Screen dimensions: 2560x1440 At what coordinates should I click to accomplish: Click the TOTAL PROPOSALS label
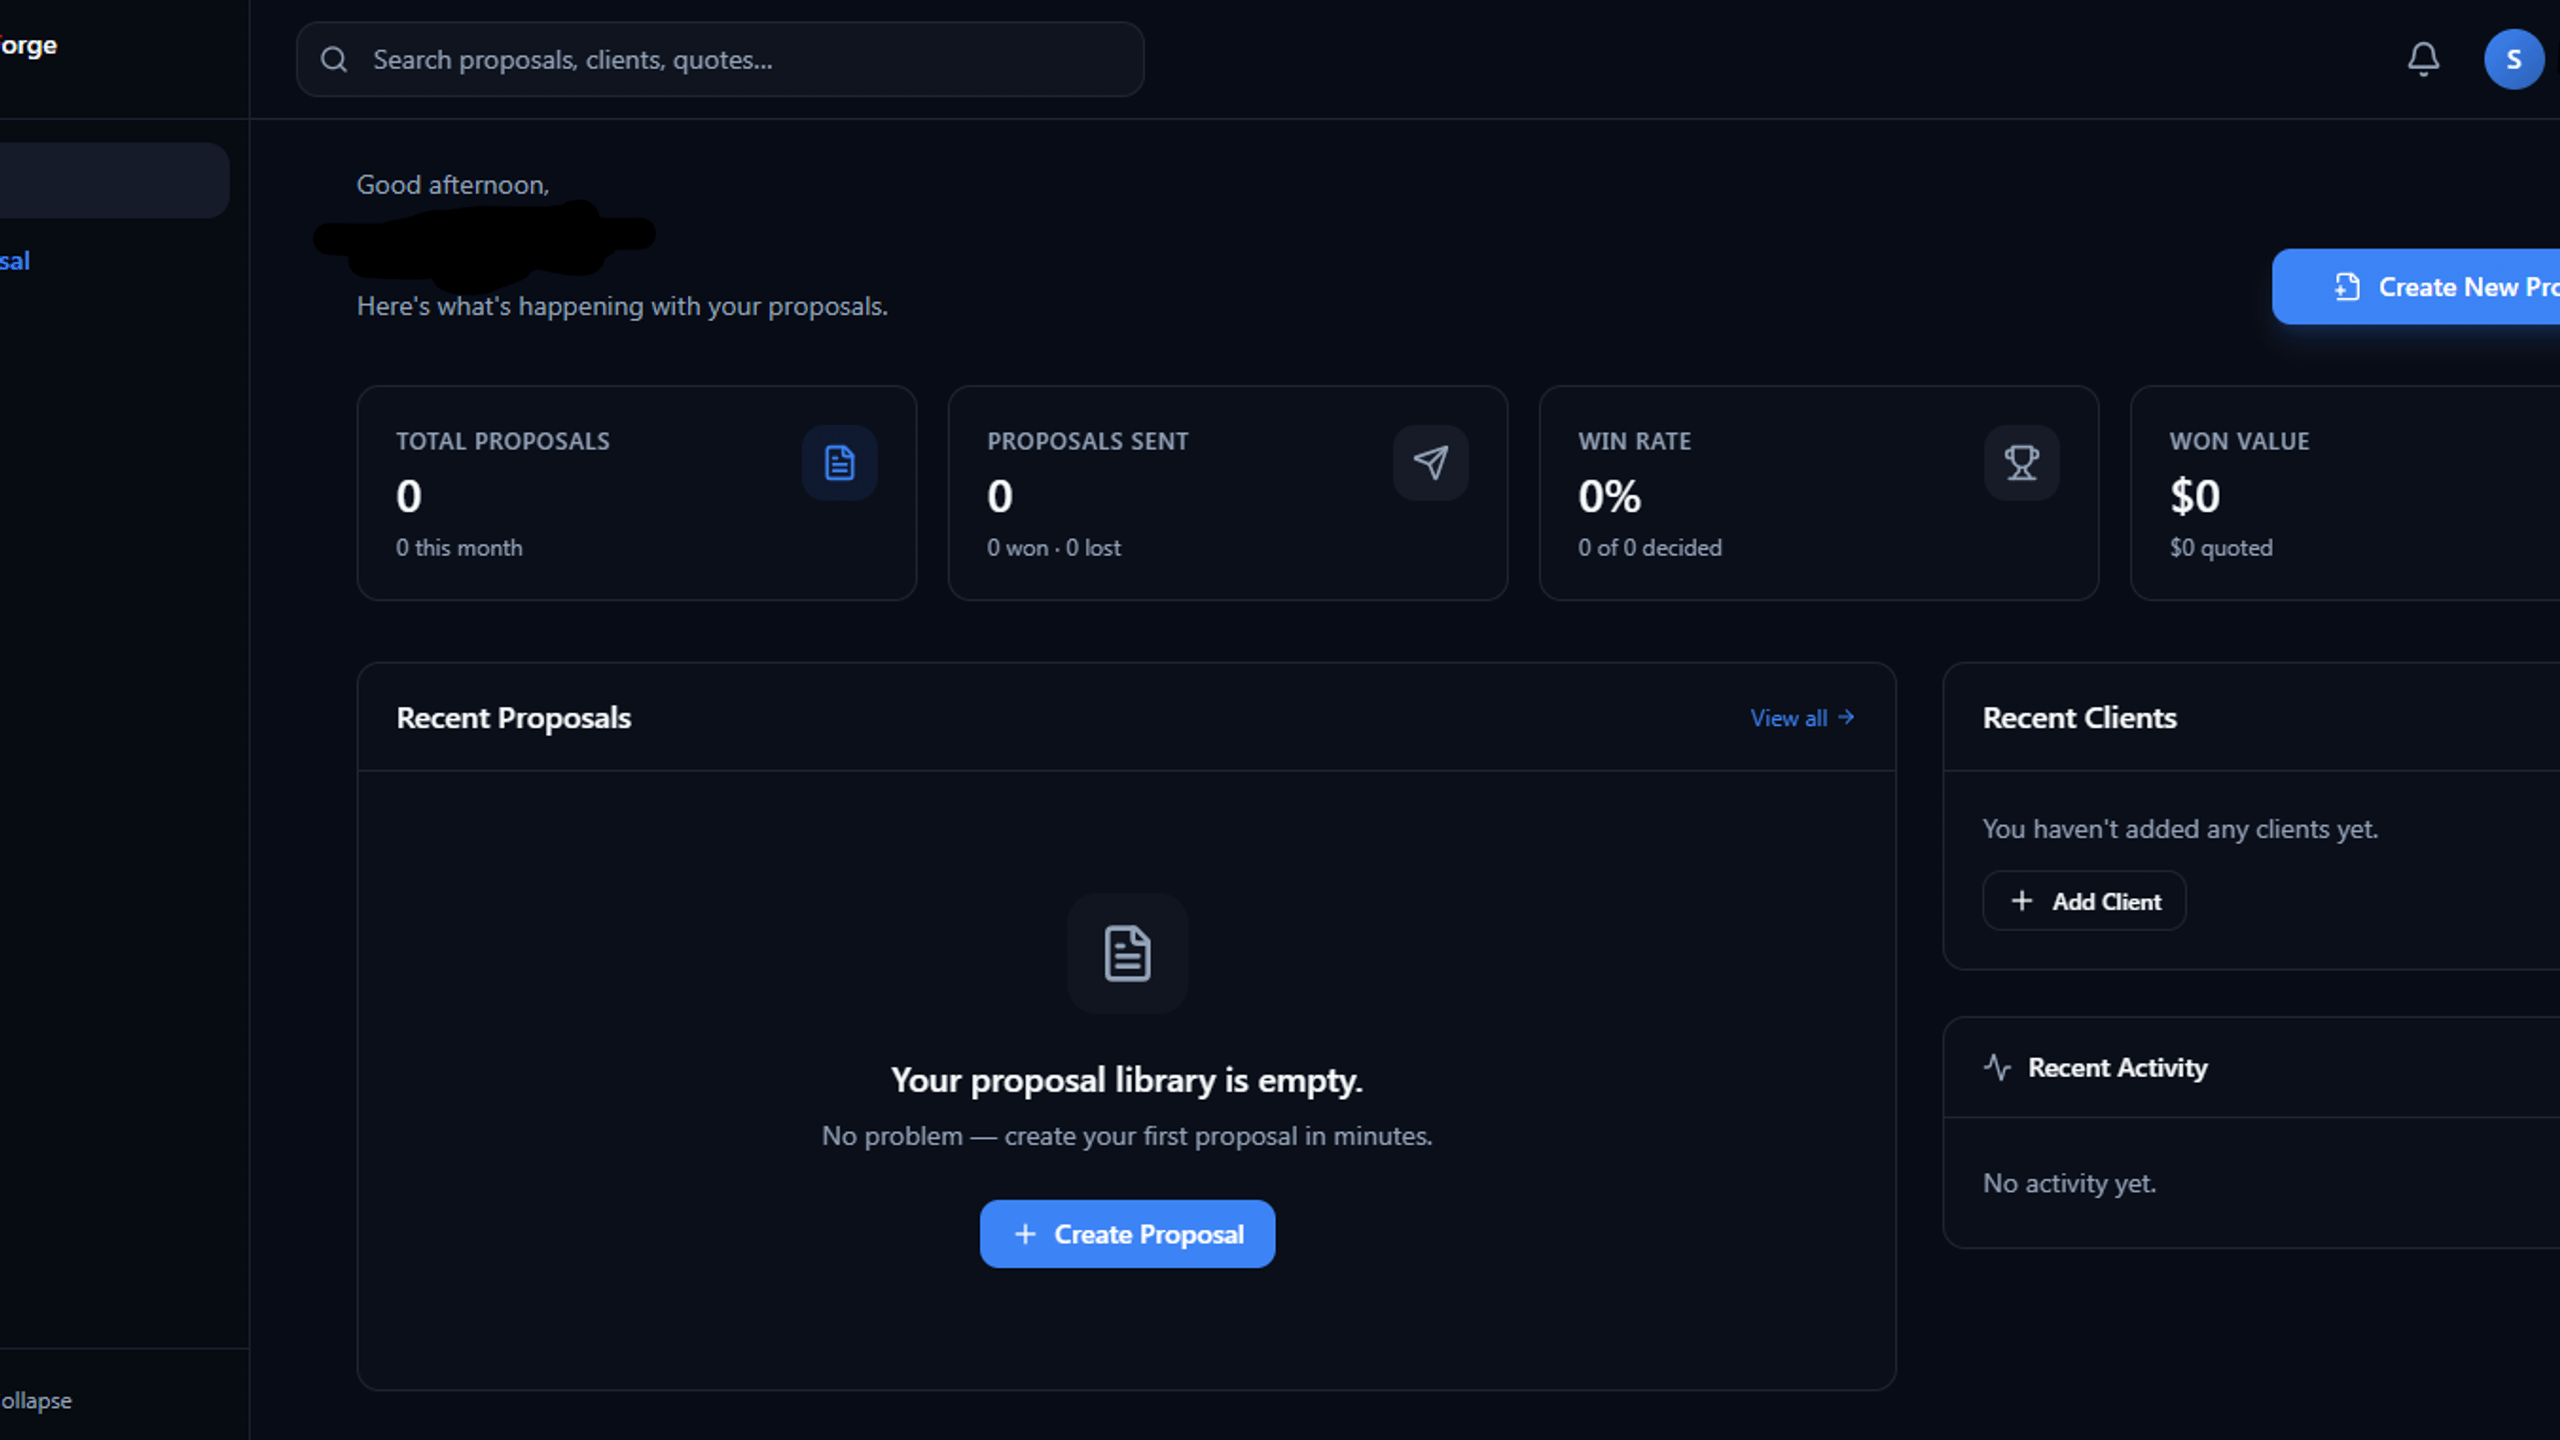coord(502,441)
